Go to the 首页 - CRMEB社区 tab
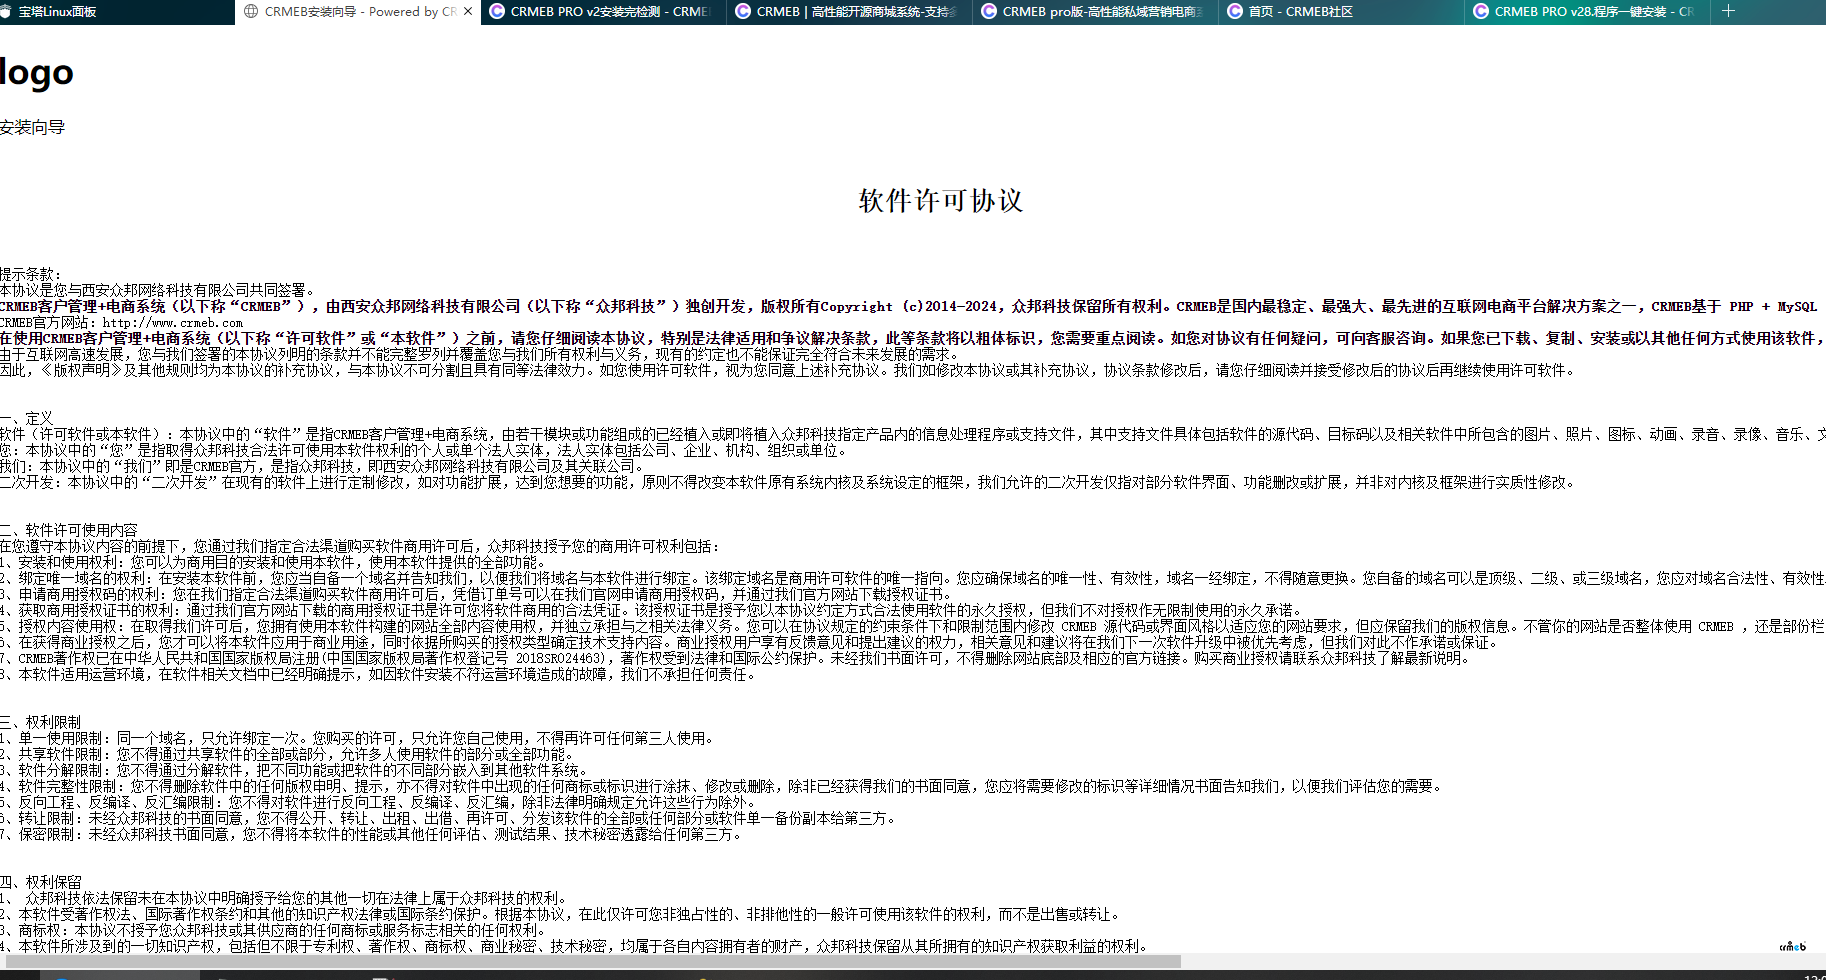1826x980 pixels. 1342,12
